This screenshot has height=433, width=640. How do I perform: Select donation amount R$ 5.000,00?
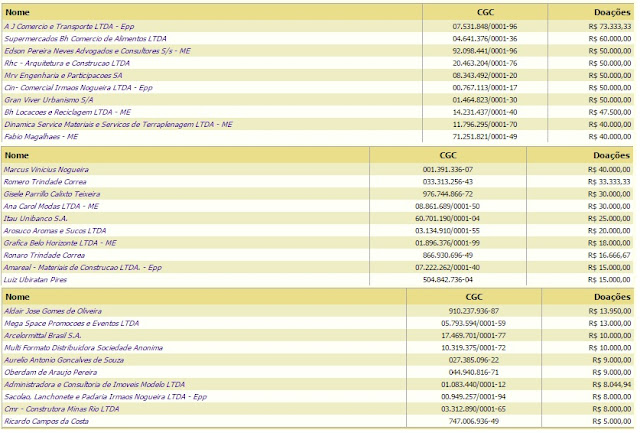point(611,421)
